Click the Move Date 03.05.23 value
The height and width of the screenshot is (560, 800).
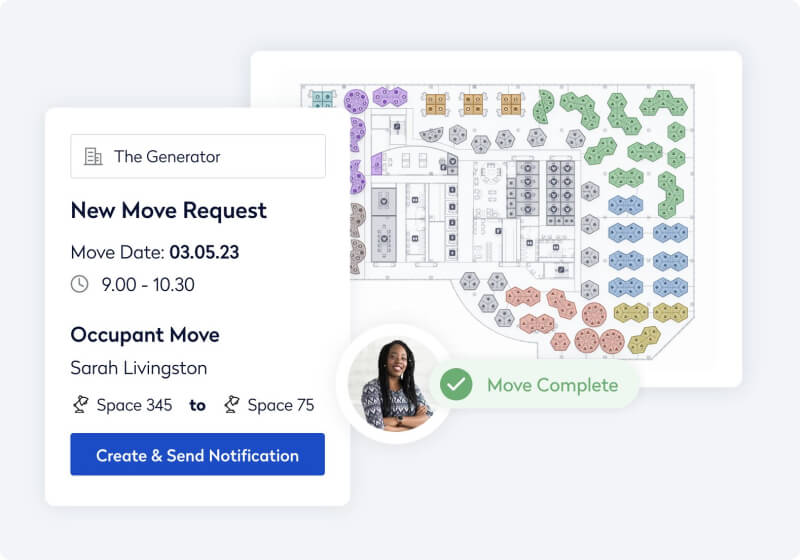click(204, 251)
